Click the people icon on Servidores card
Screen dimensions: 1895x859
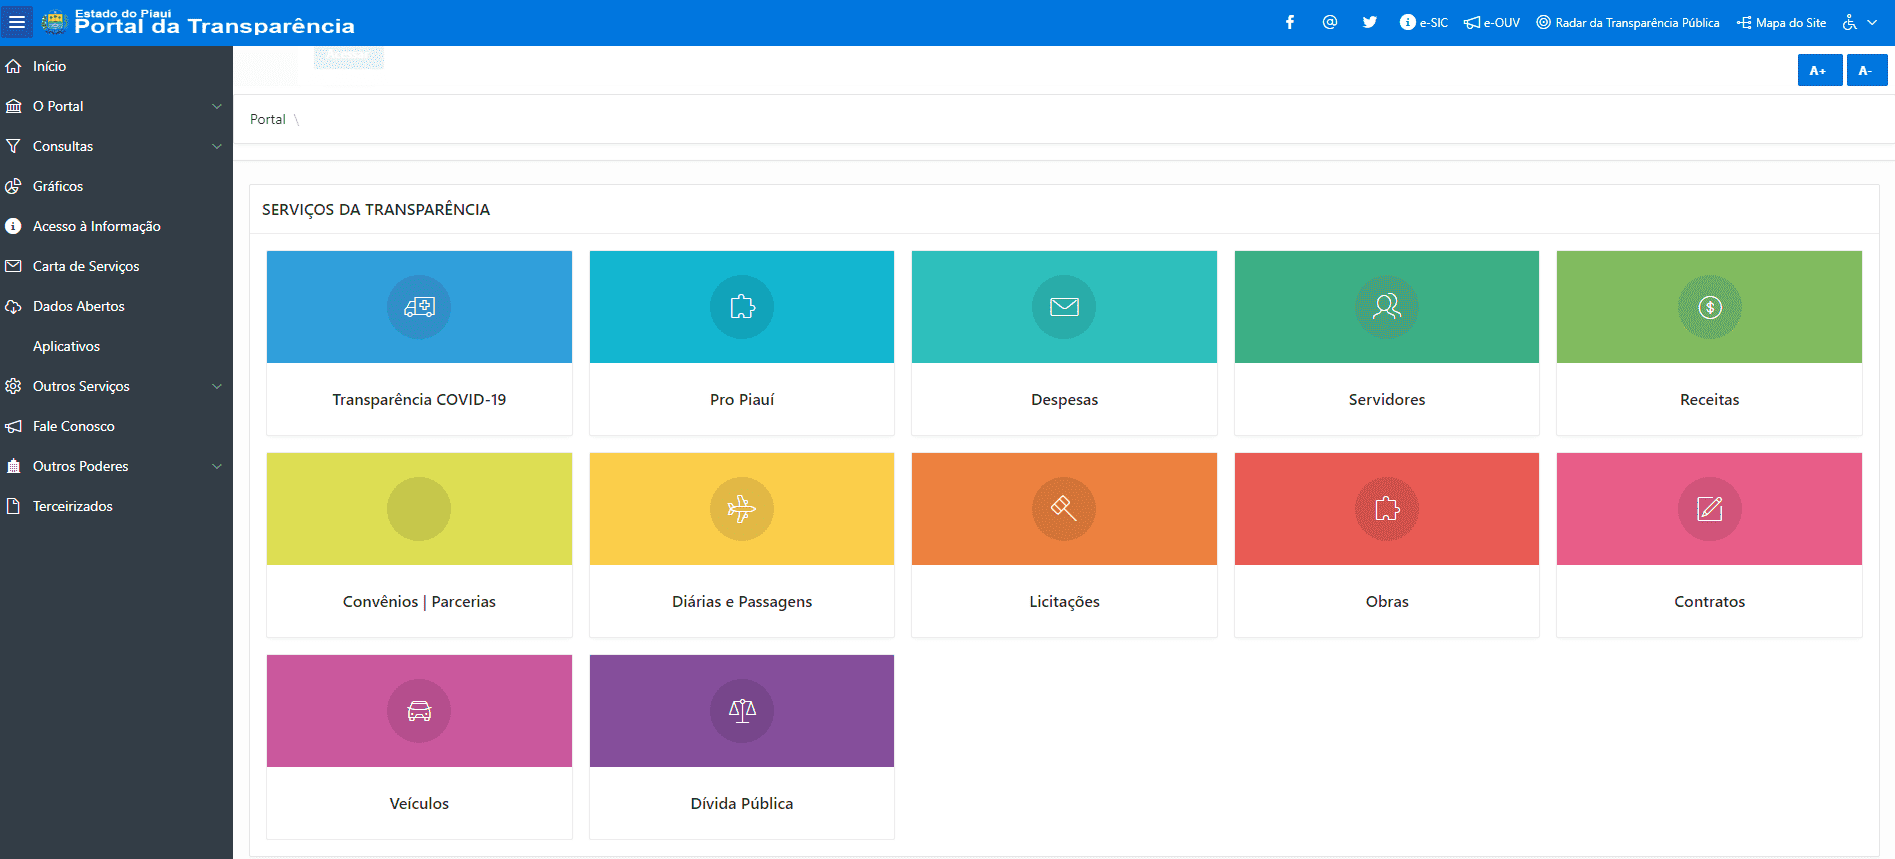(x=1387, y=307)
